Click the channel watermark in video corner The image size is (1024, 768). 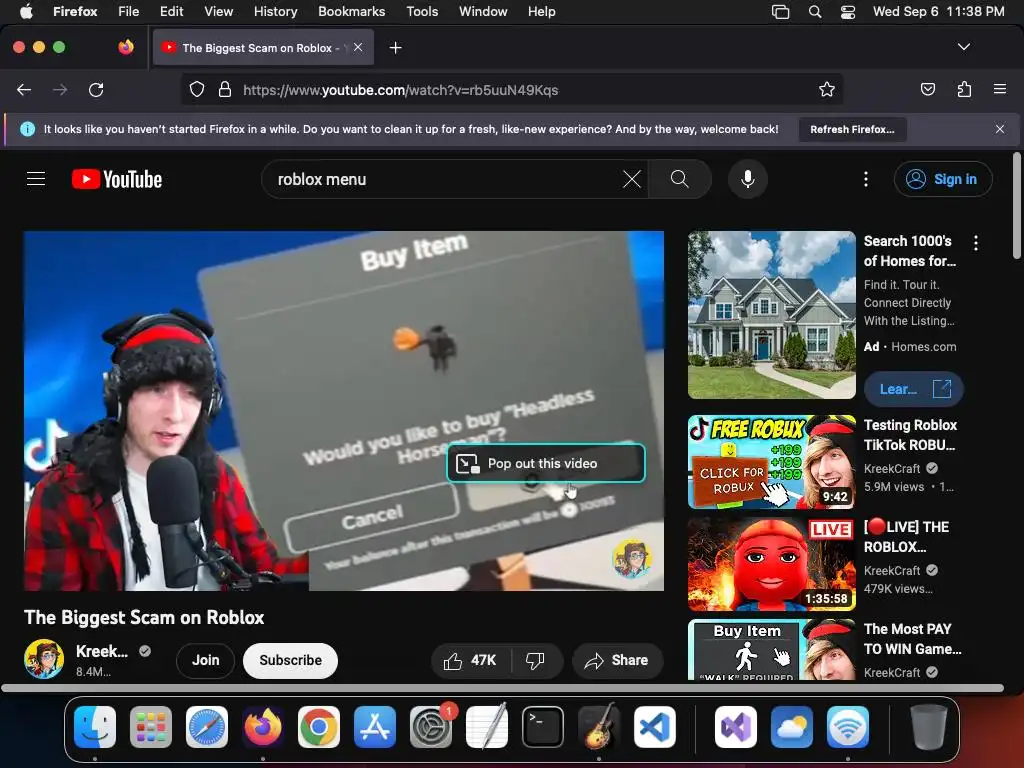(x=632, y=558)
